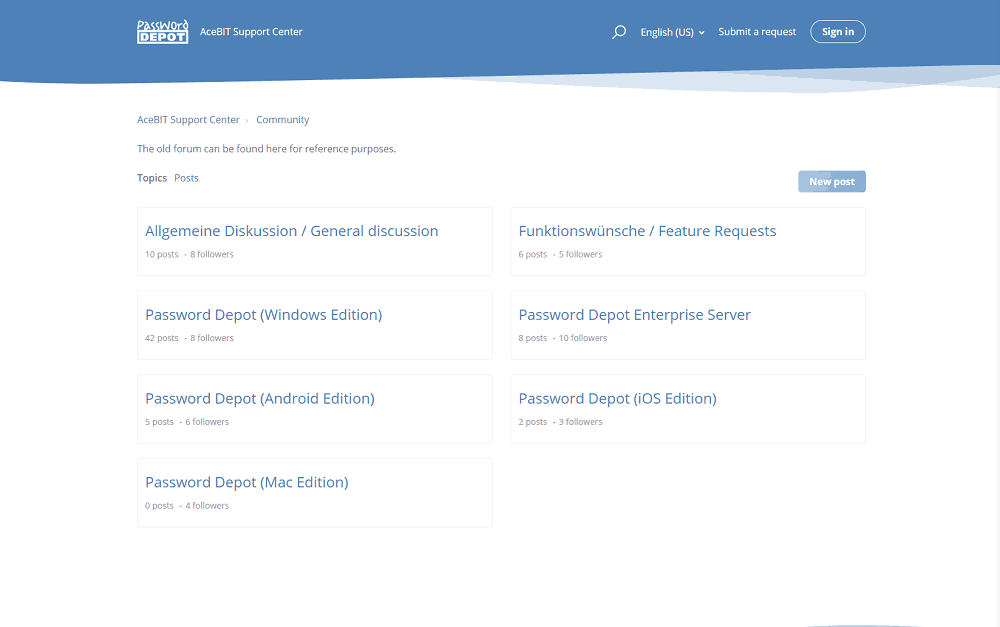
Task: Click '4 followers' under Mac Edition
Action: (207, 506)
